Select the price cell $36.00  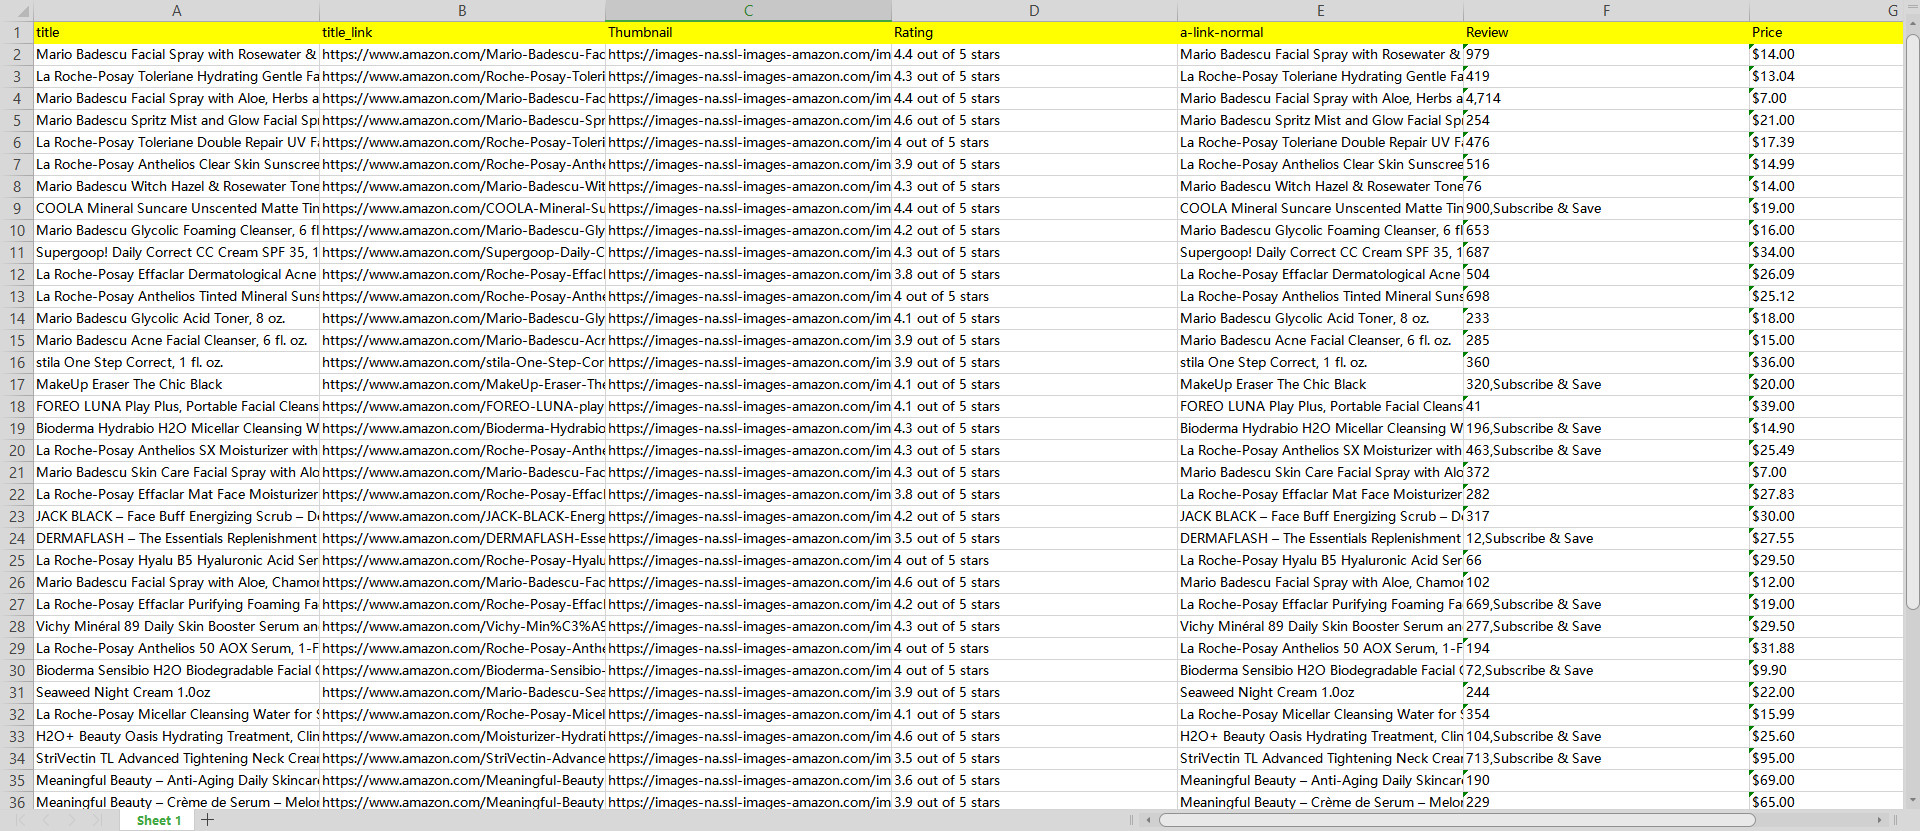(1827, 362)
